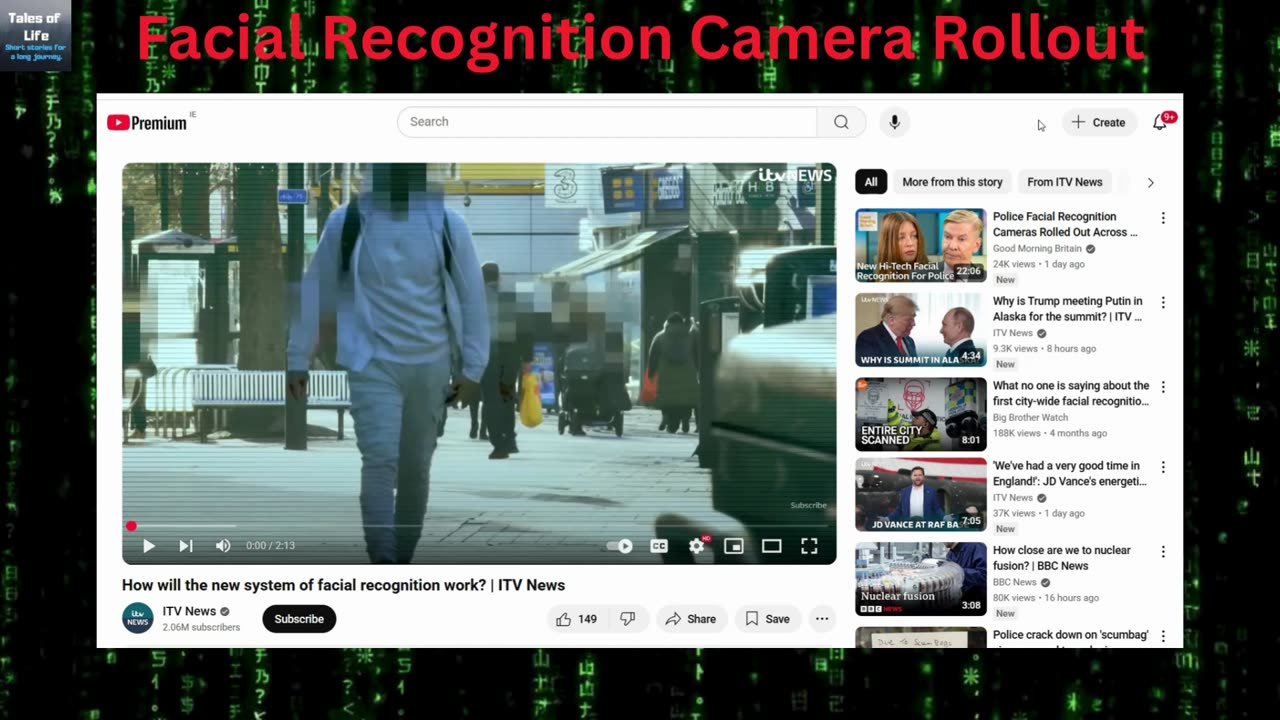Open options menu for Police crack down video
This screenshot has width=1280, height=720.
[x=1163, y=636]
